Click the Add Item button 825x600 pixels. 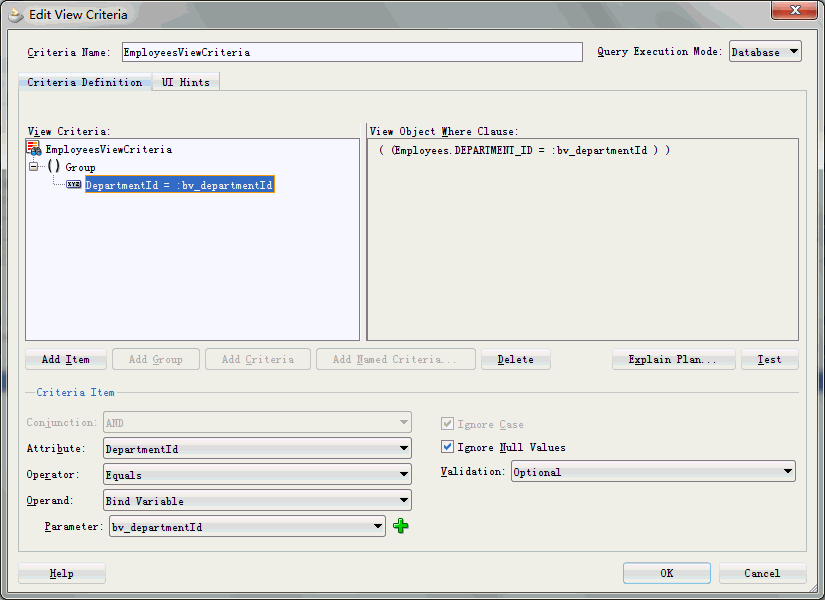pos(65,359)
